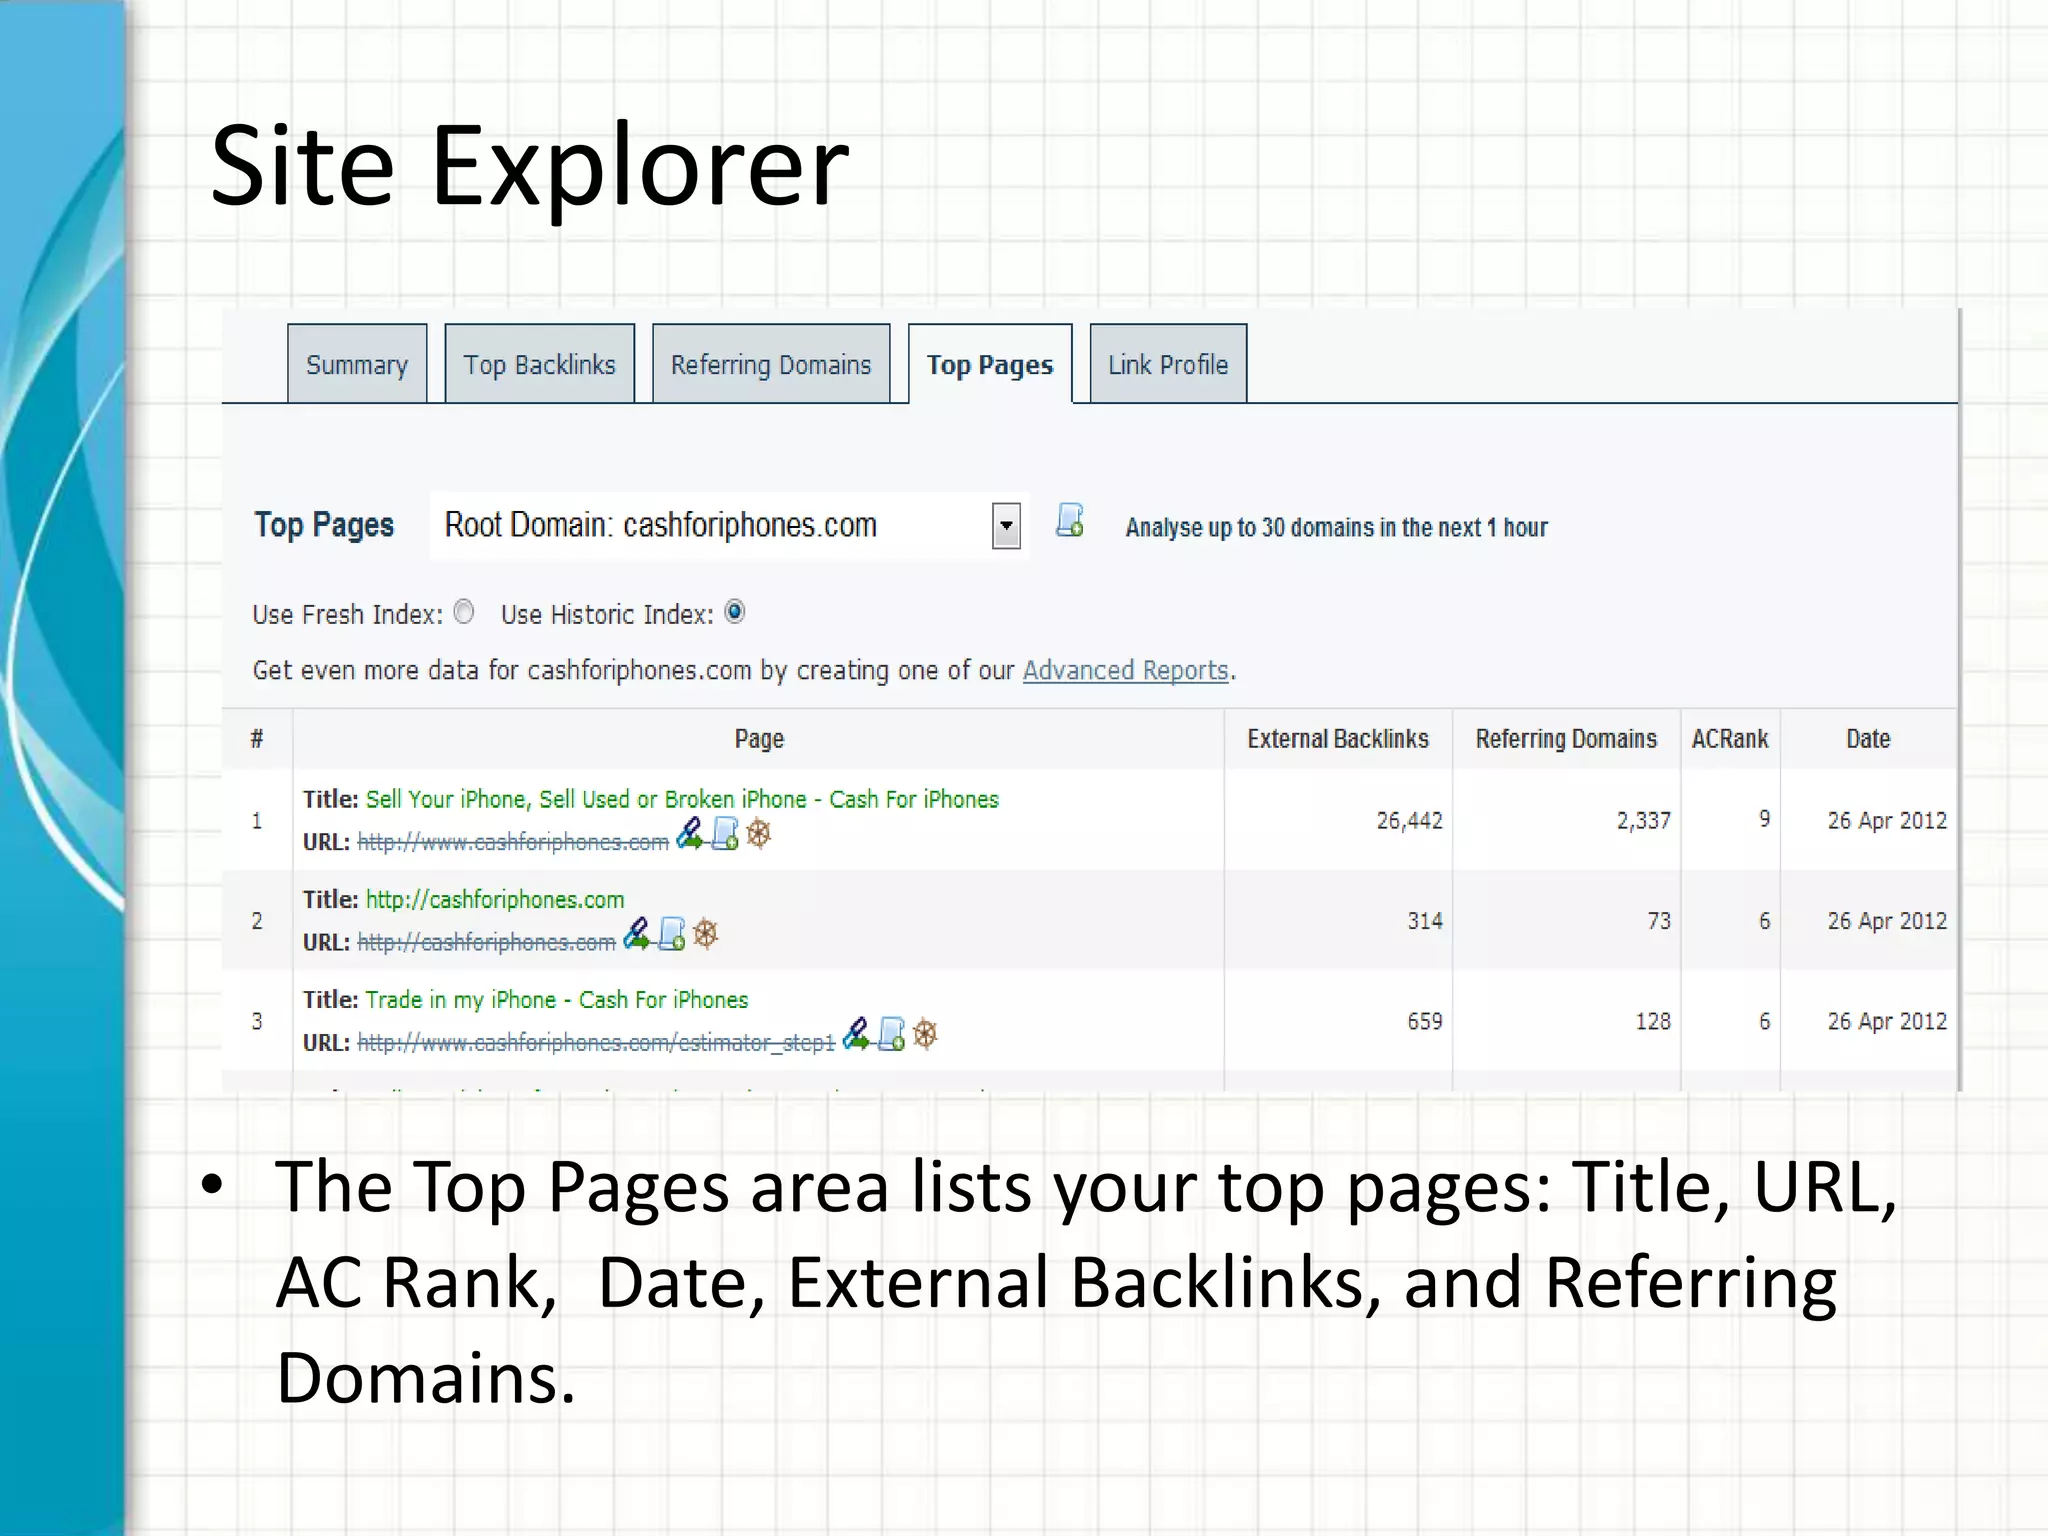Click the add-report scroll icon in row 1

pyautogui.click(x=725, y=834)
